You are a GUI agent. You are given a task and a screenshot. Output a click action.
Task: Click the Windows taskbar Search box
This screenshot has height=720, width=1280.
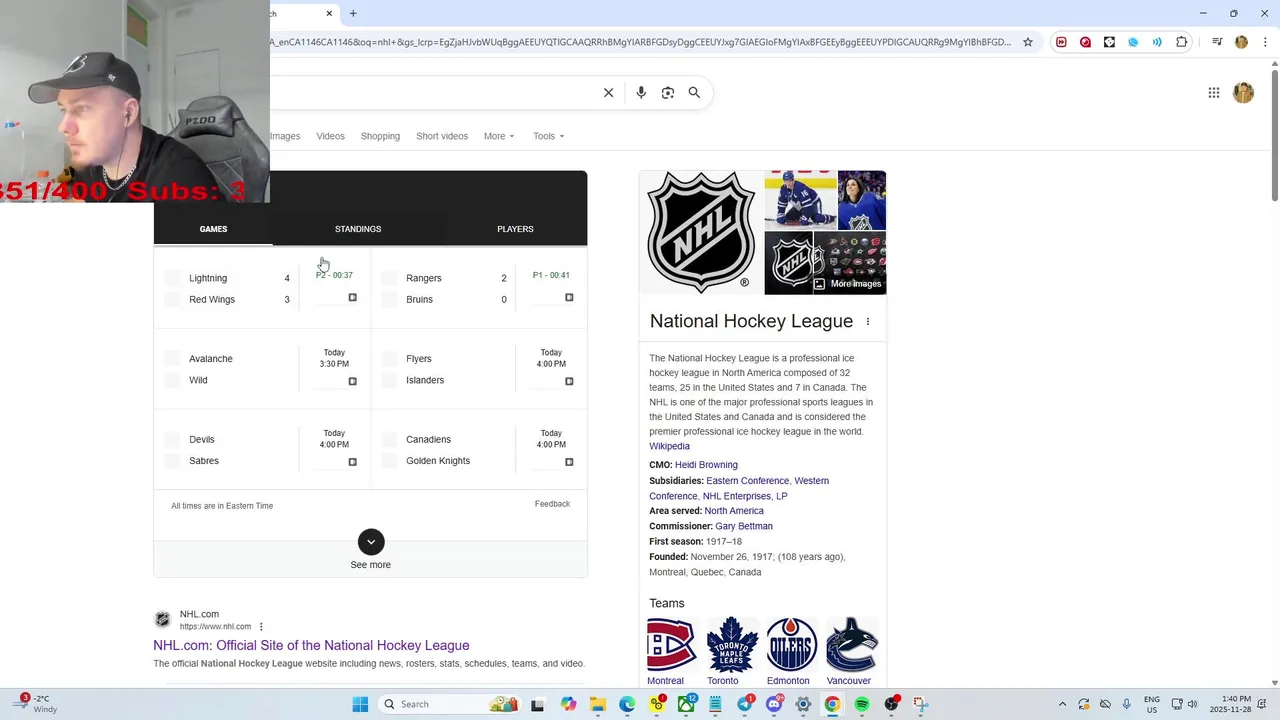(448, 704)
